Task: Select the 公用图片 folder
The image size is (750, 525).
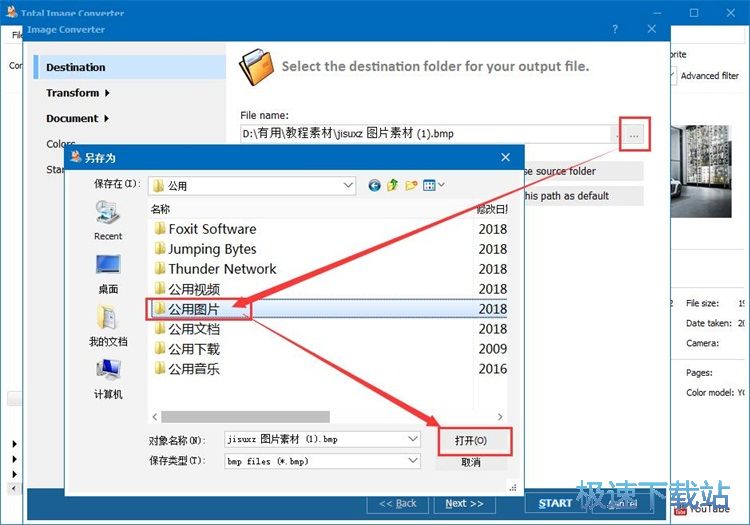Action: tap(194, 309)
